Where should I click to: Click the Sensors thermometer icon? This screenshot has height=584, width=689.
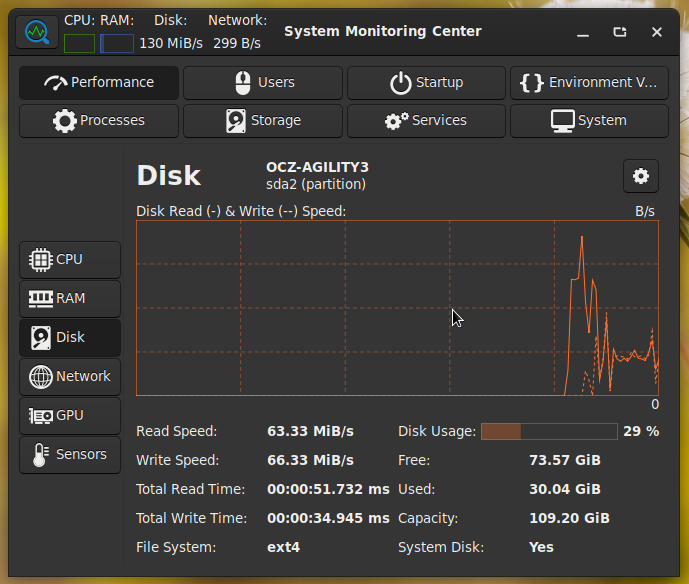(x=41, y=454)
